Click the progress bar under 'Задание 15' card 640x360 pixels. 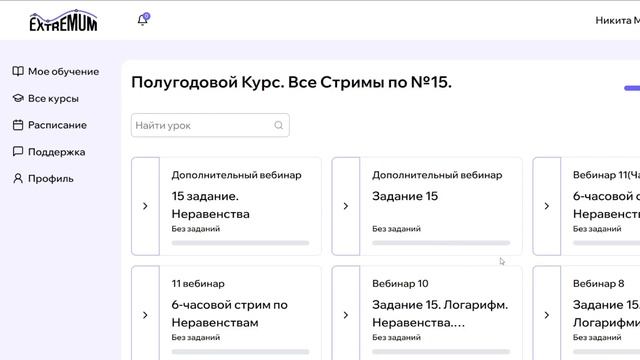(x=441, y=243)
